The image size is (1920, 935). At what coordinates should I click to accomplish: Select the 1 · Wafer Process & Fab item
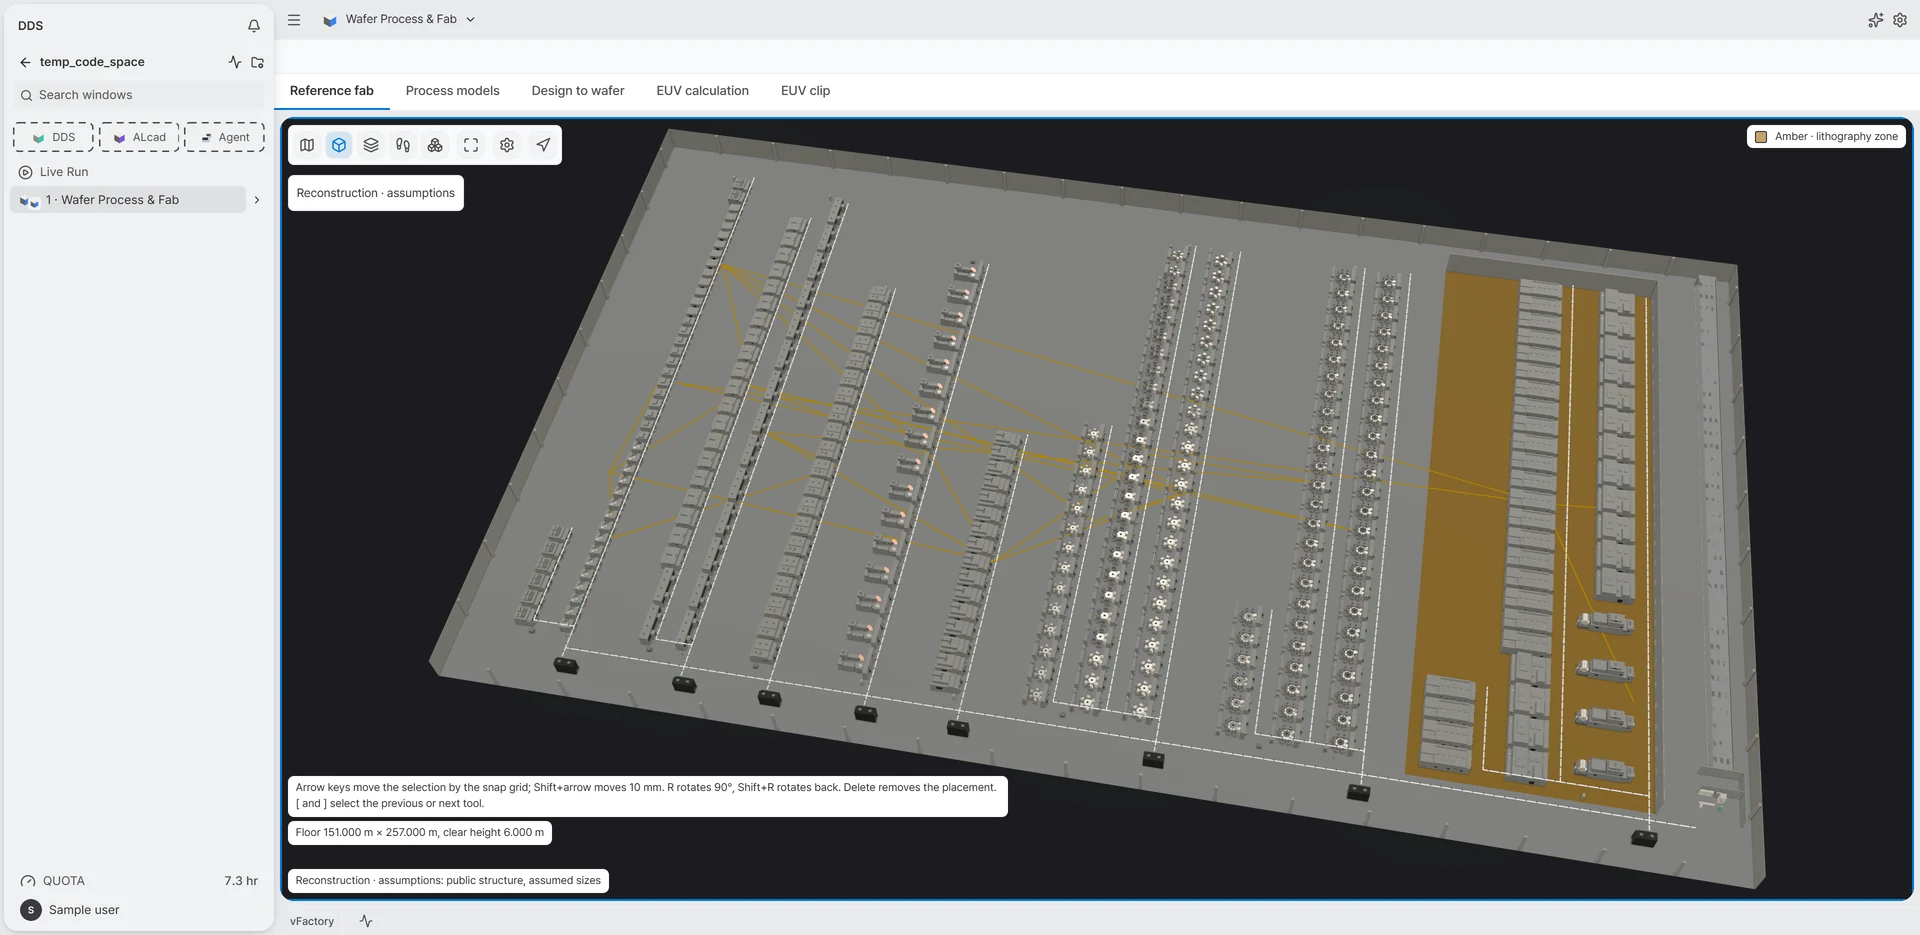pos(128,200)
